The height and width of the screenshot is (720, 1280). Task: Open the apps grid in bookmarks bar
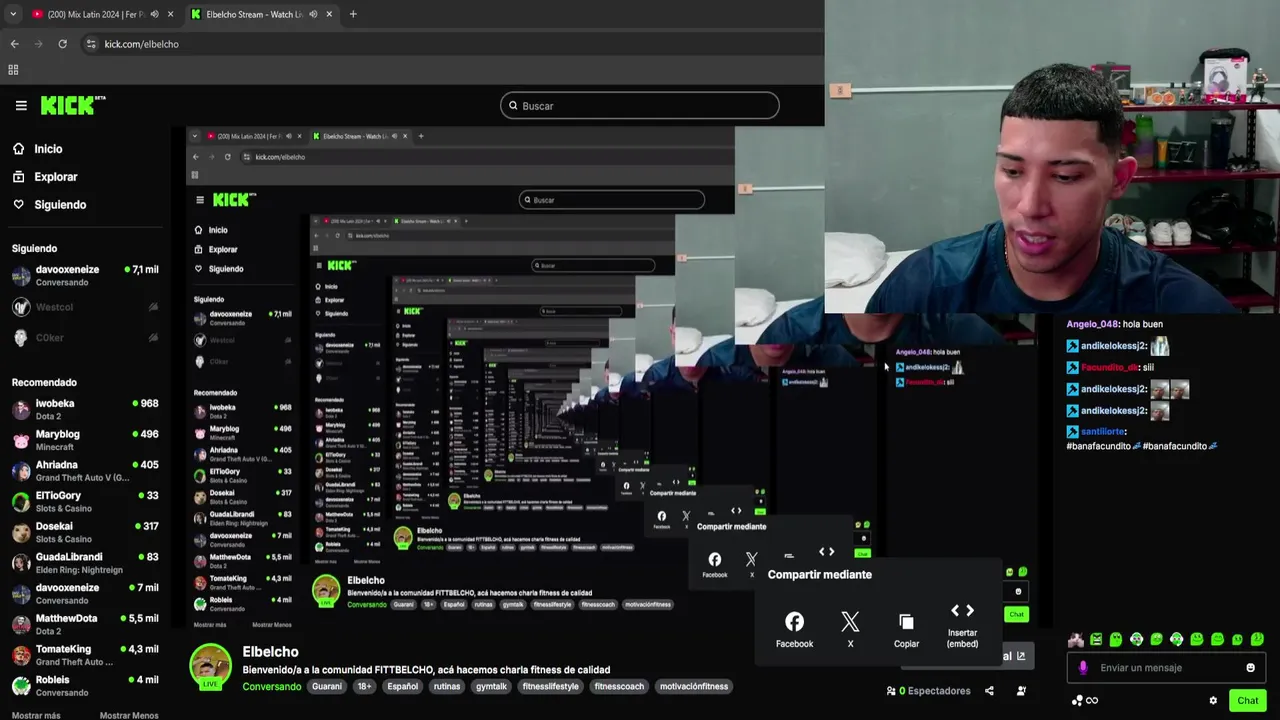click(x=13, y=70)
